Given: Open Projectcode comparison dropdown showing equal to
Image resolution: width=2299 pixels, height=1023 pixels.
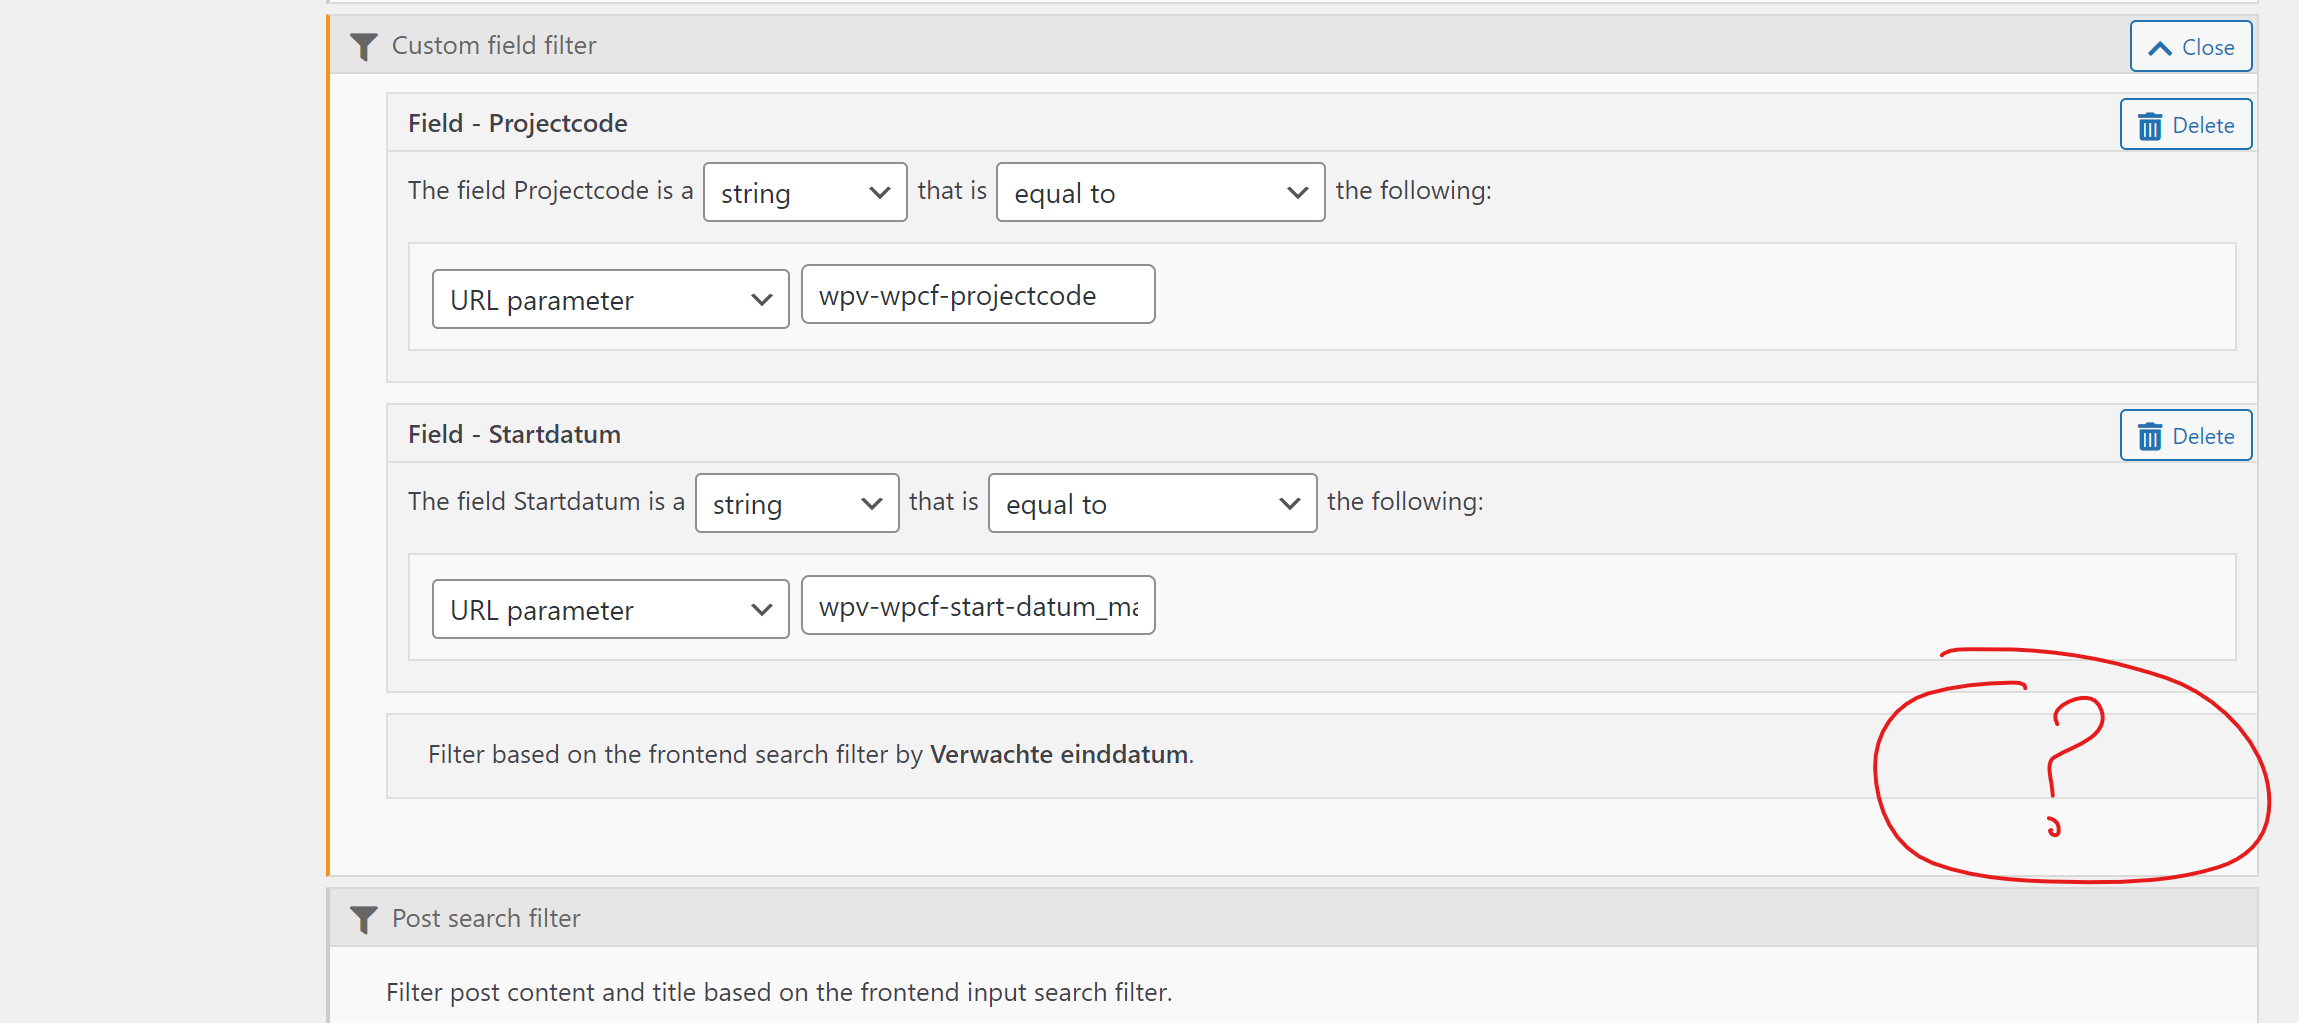Looking at the screenshot, I should click(x=1161, y=192).
